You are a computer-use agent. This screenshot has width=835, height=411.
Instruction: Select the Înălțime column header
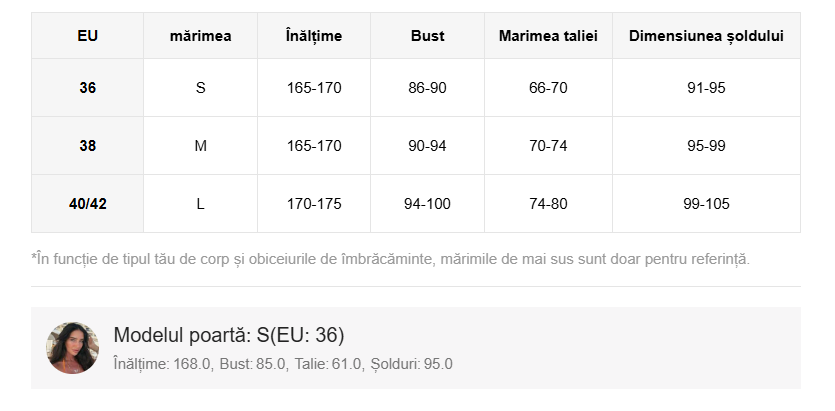(314, 36)
